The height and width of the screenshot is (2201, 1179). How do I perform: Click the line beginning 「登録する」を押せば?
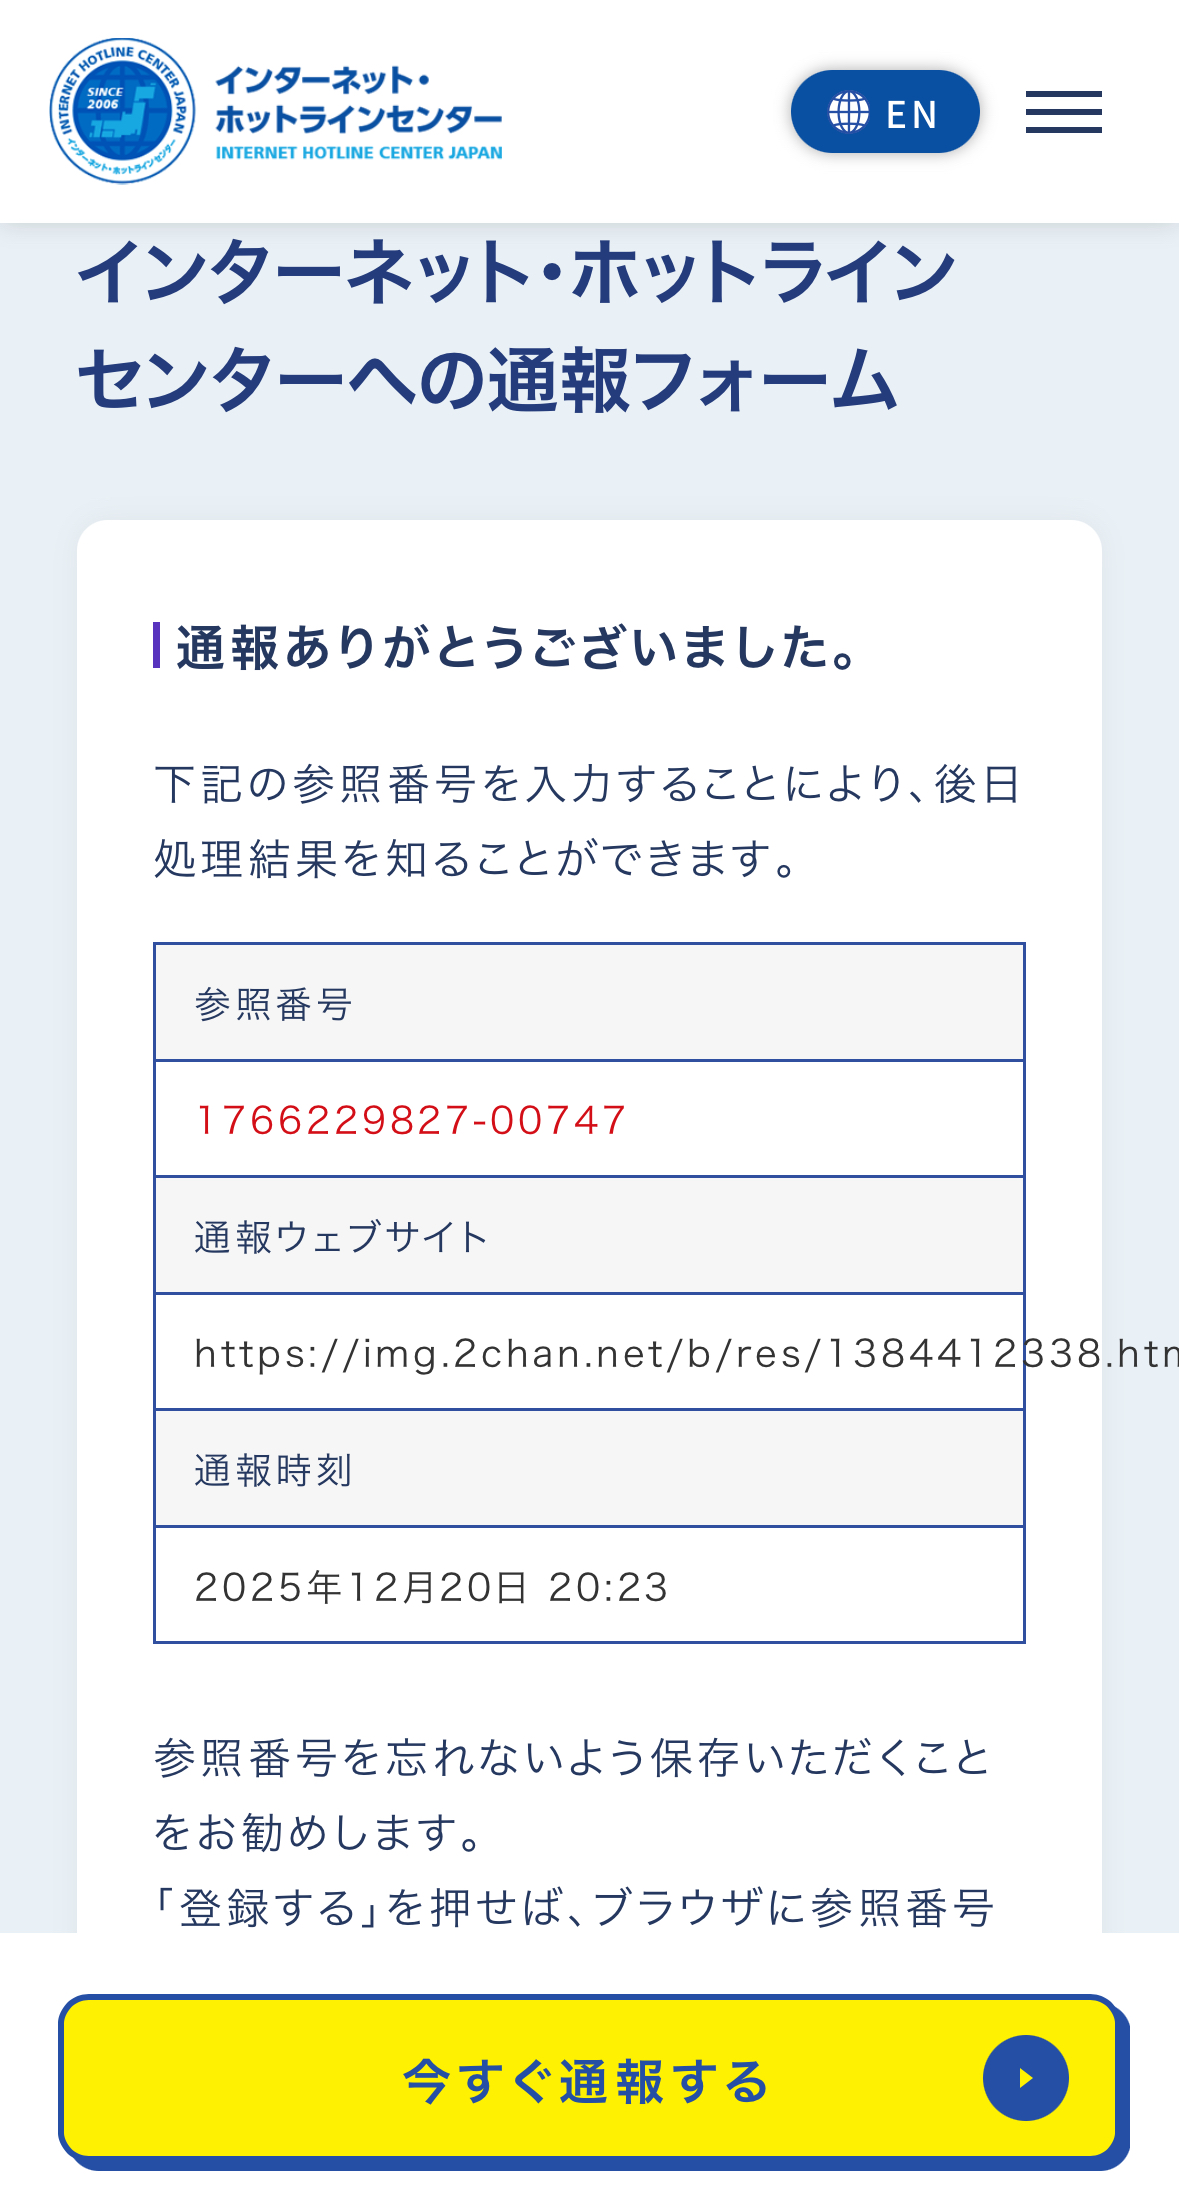click(x=575, y=1908)
